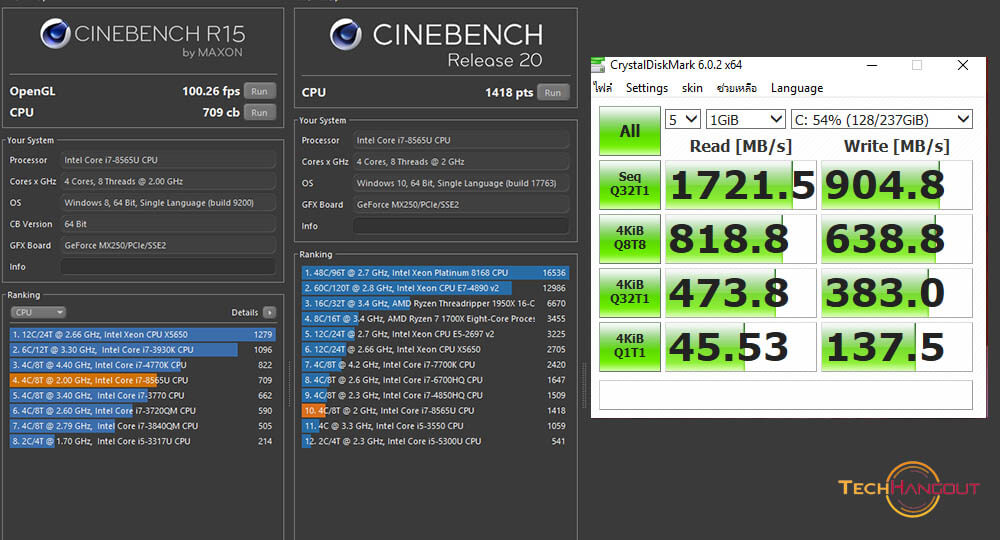Image resolution: width=1000 pixels, height=540 pixels.
Task: Start all benchmarks with CrystalDiskMark All button
Action: click(x=629, y=131)
